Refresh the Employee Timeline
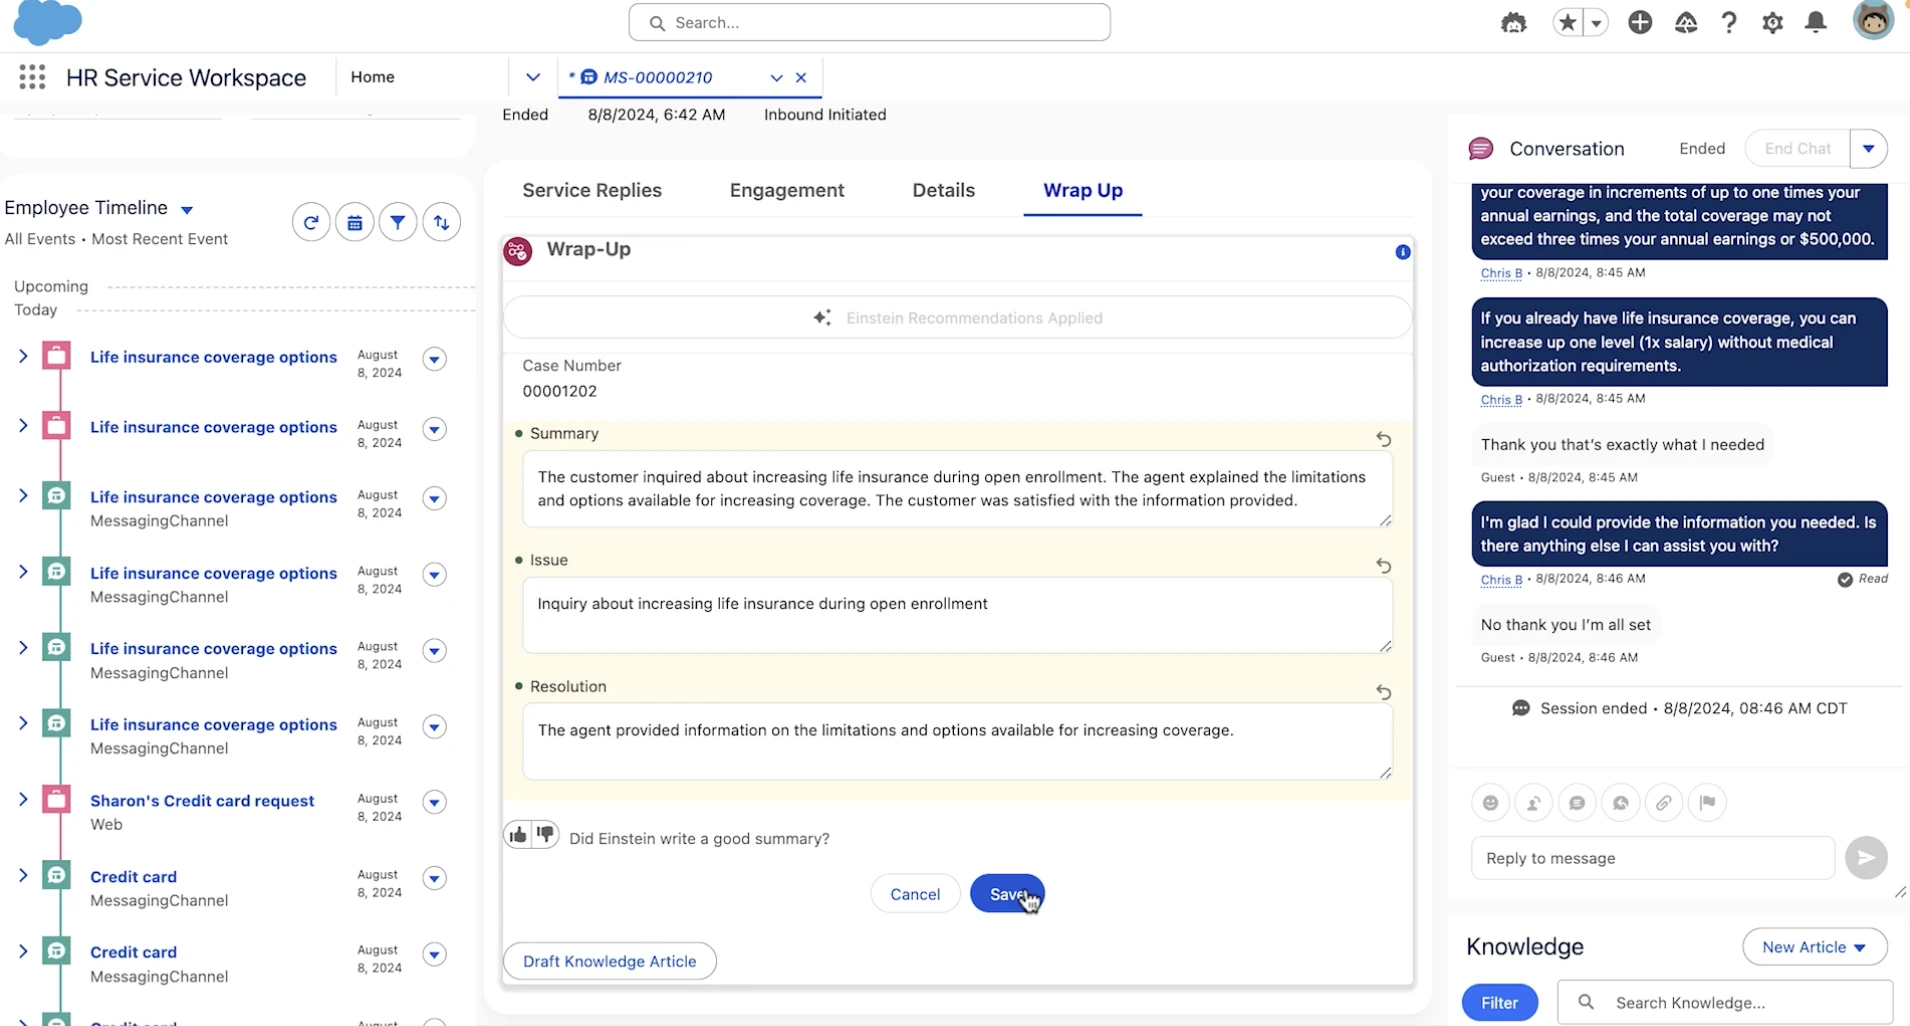The width and height of the screenshot is (1910, 1026). (x=311, y=222)
